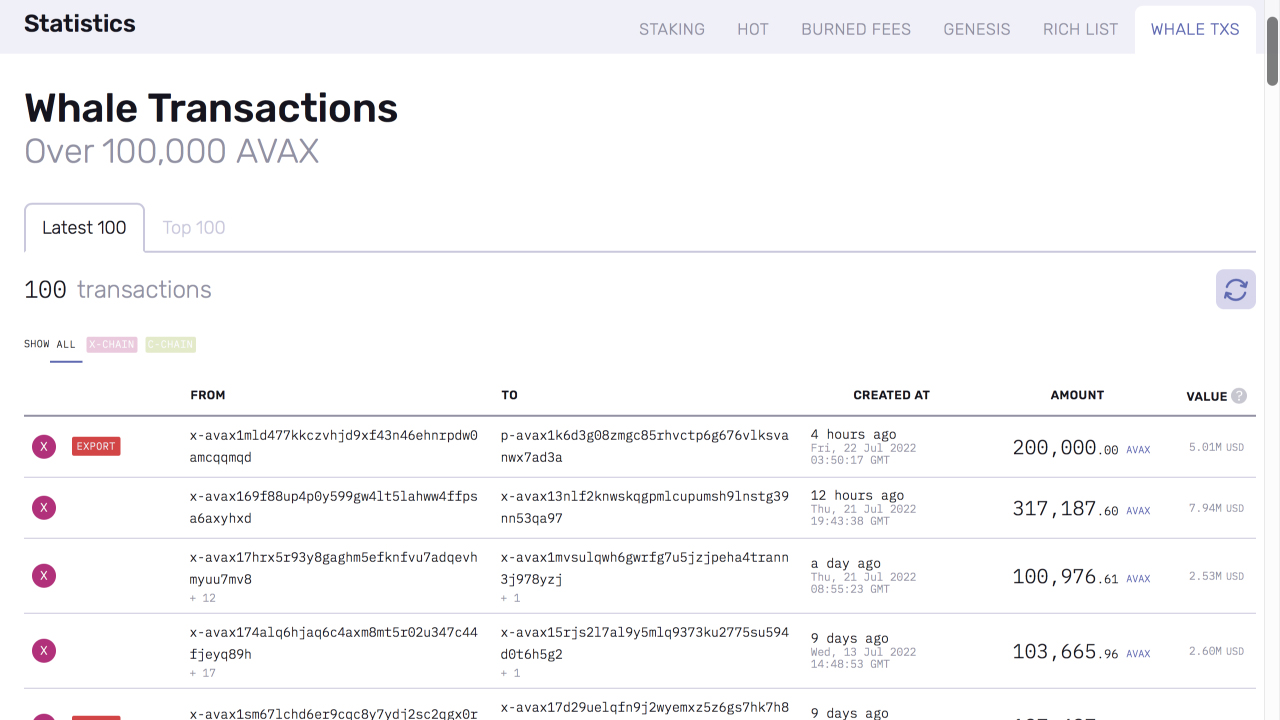Click the amount 317,187.60 AVAX
1280x720 pixels.
tap(1081, 509)
